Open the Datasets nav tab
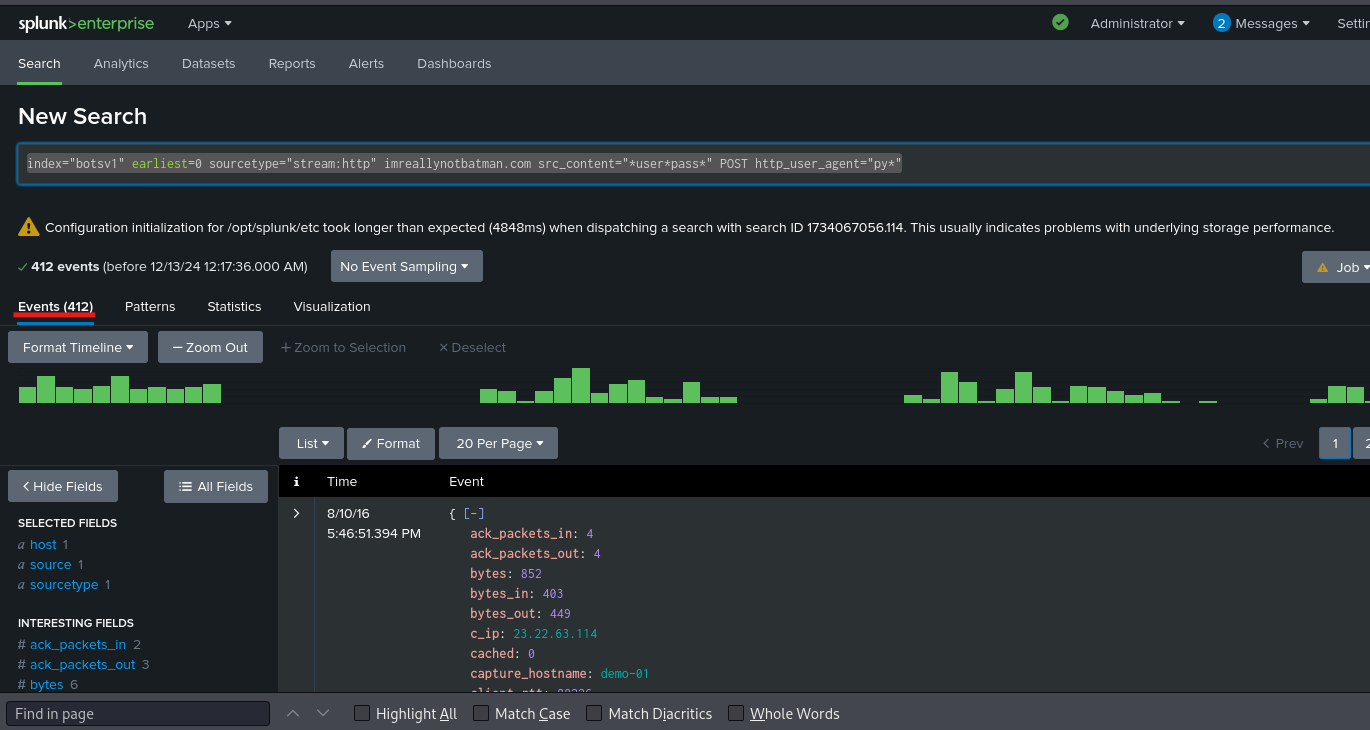 point(209,63)
